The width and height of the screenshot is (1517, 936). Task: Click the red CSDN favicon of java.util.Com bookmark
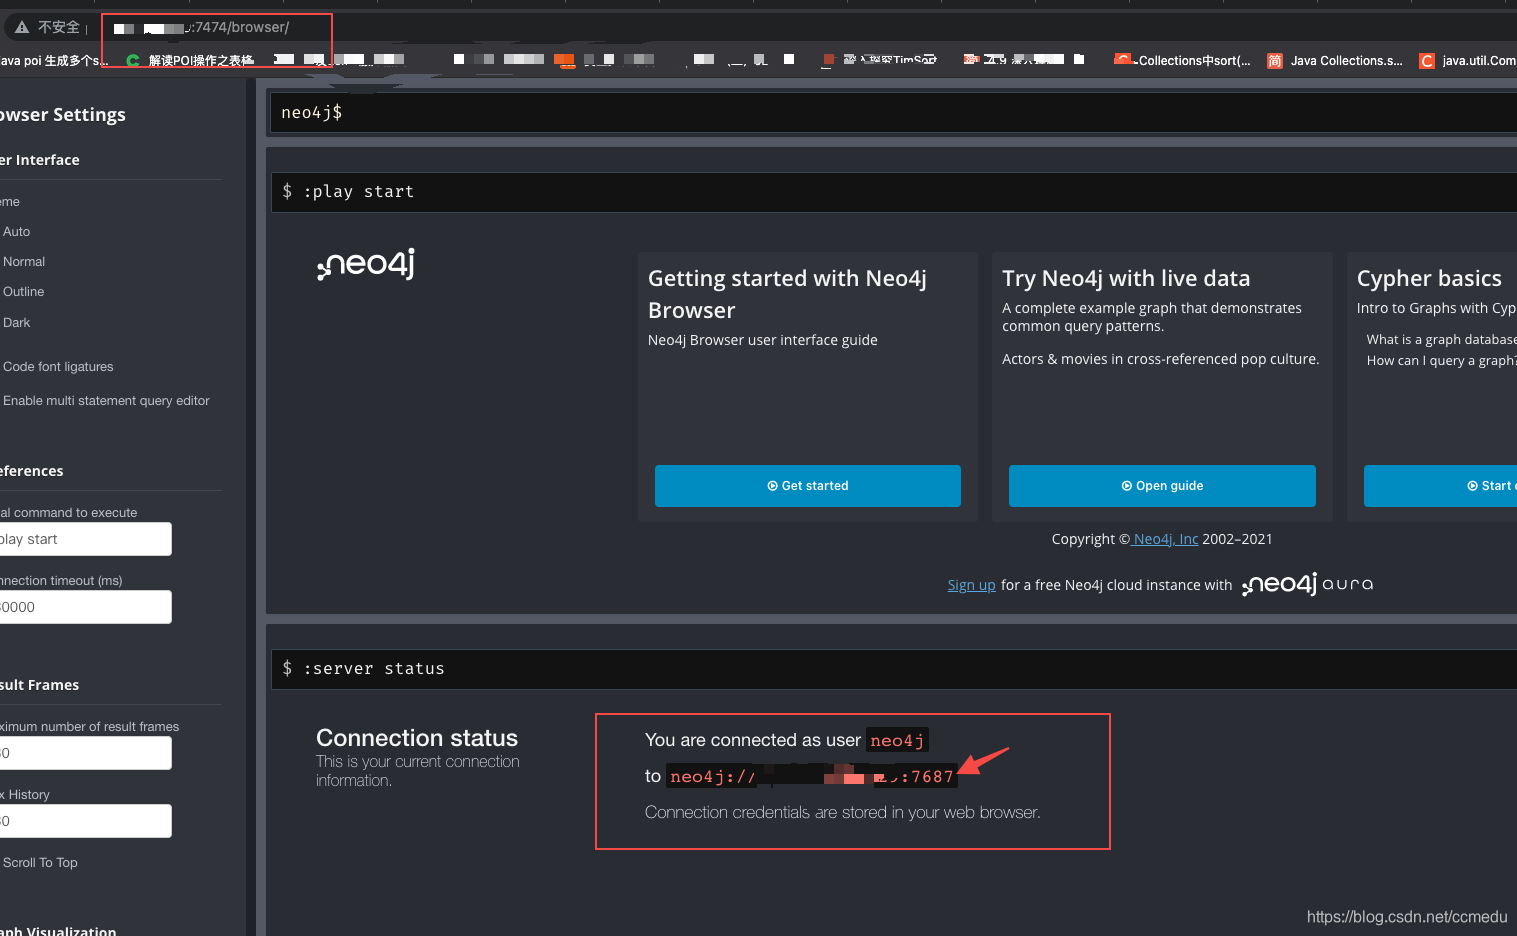point(1426,60)
